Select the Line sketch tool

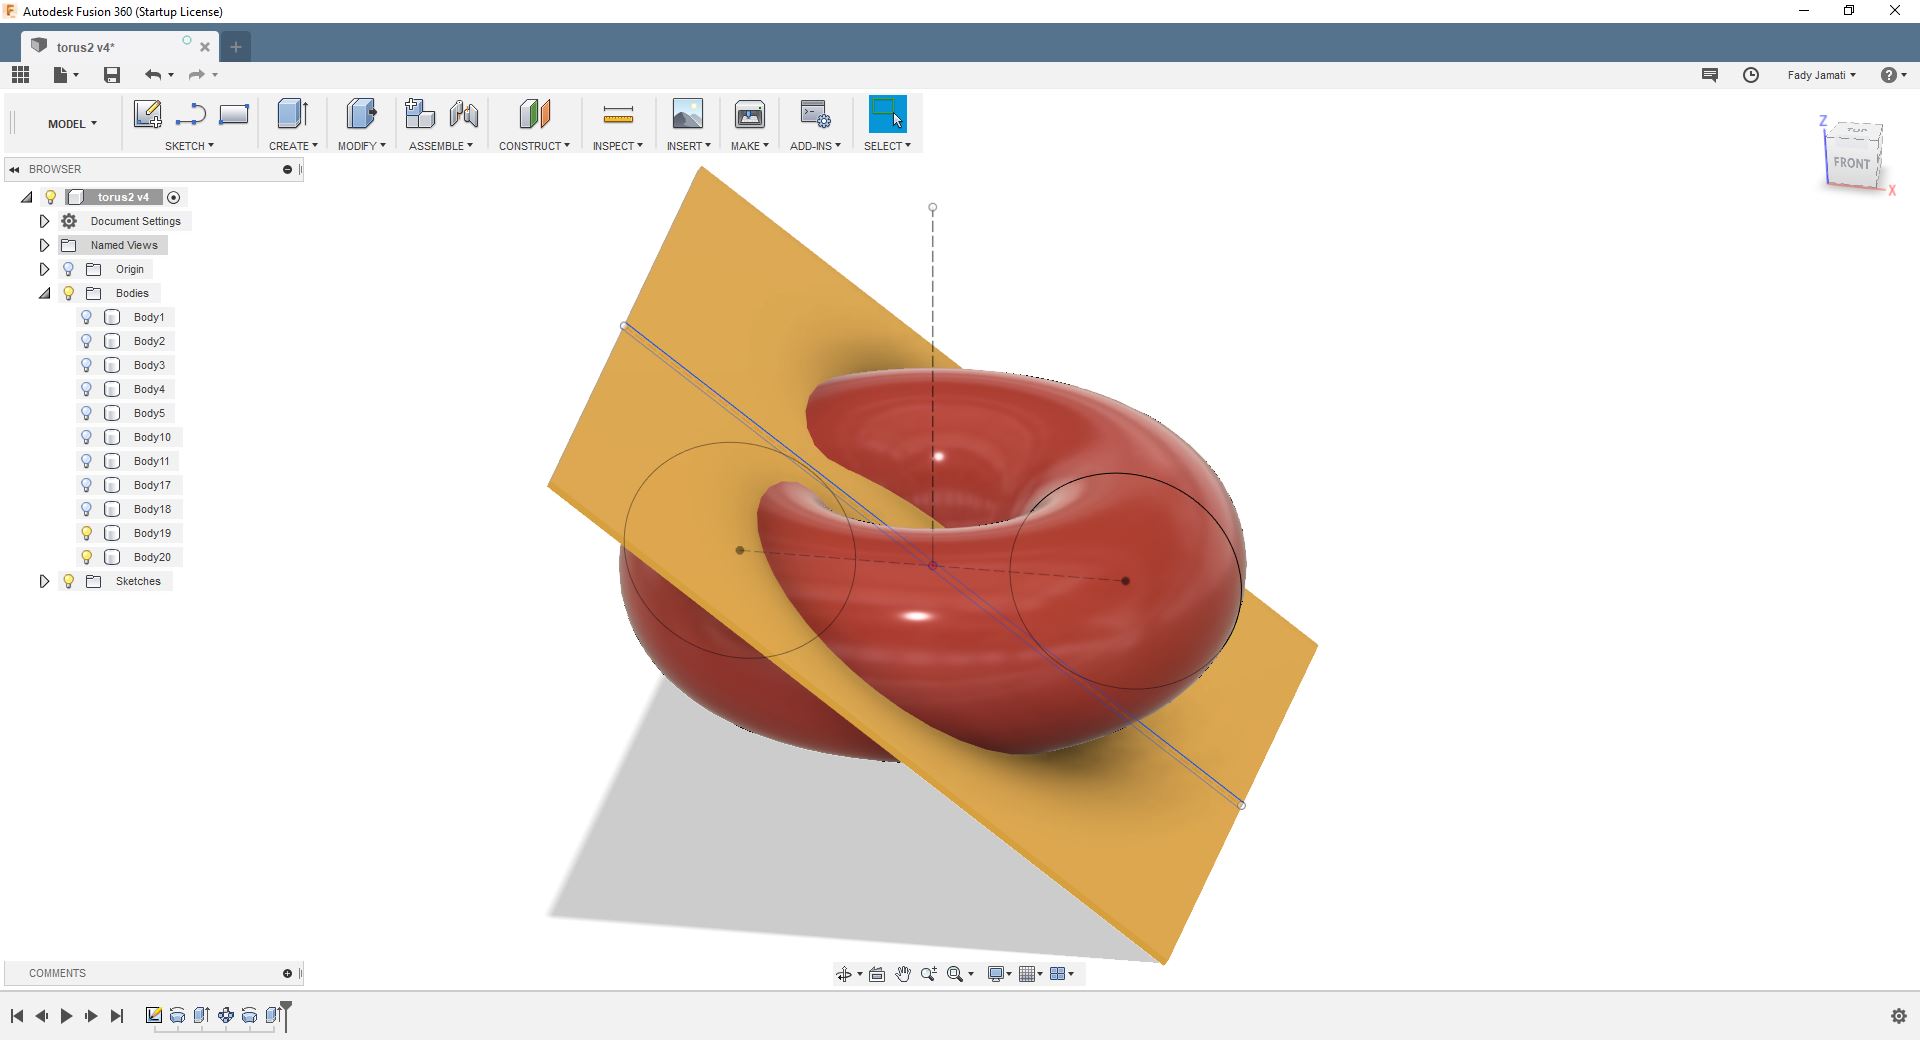coord(190,114)
